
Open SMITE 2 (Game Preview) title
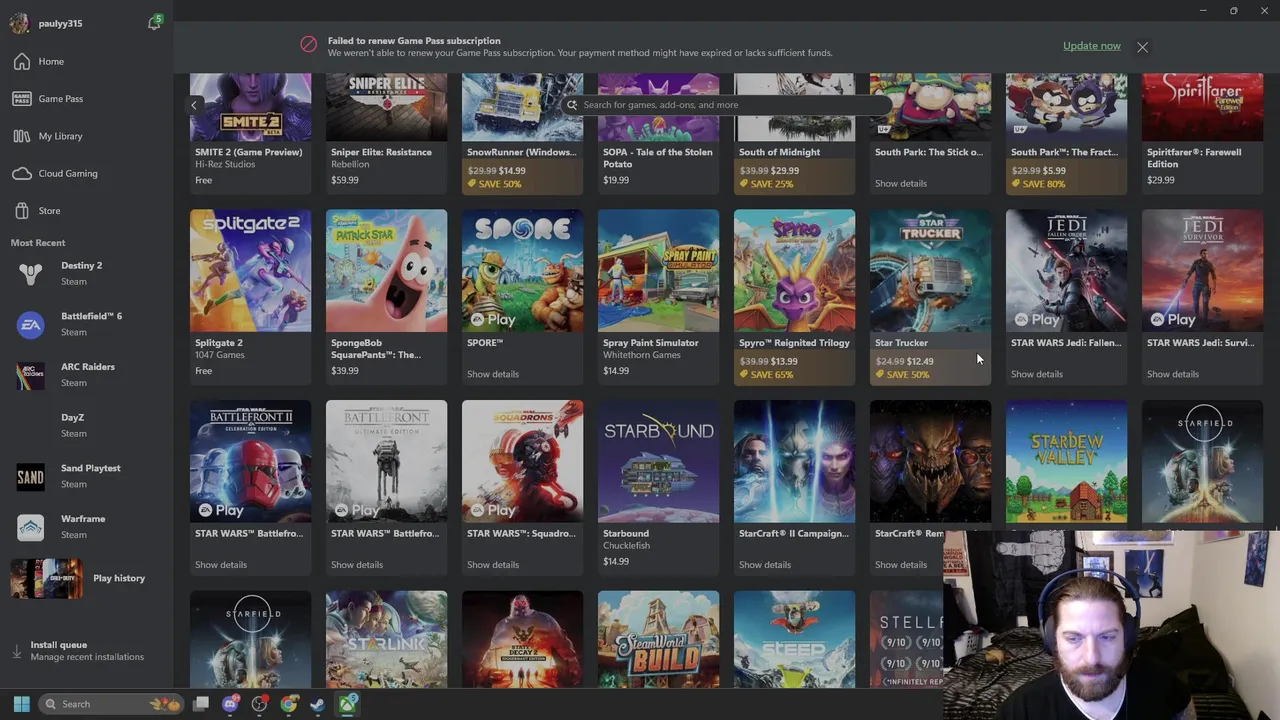(x=248, y=152)
